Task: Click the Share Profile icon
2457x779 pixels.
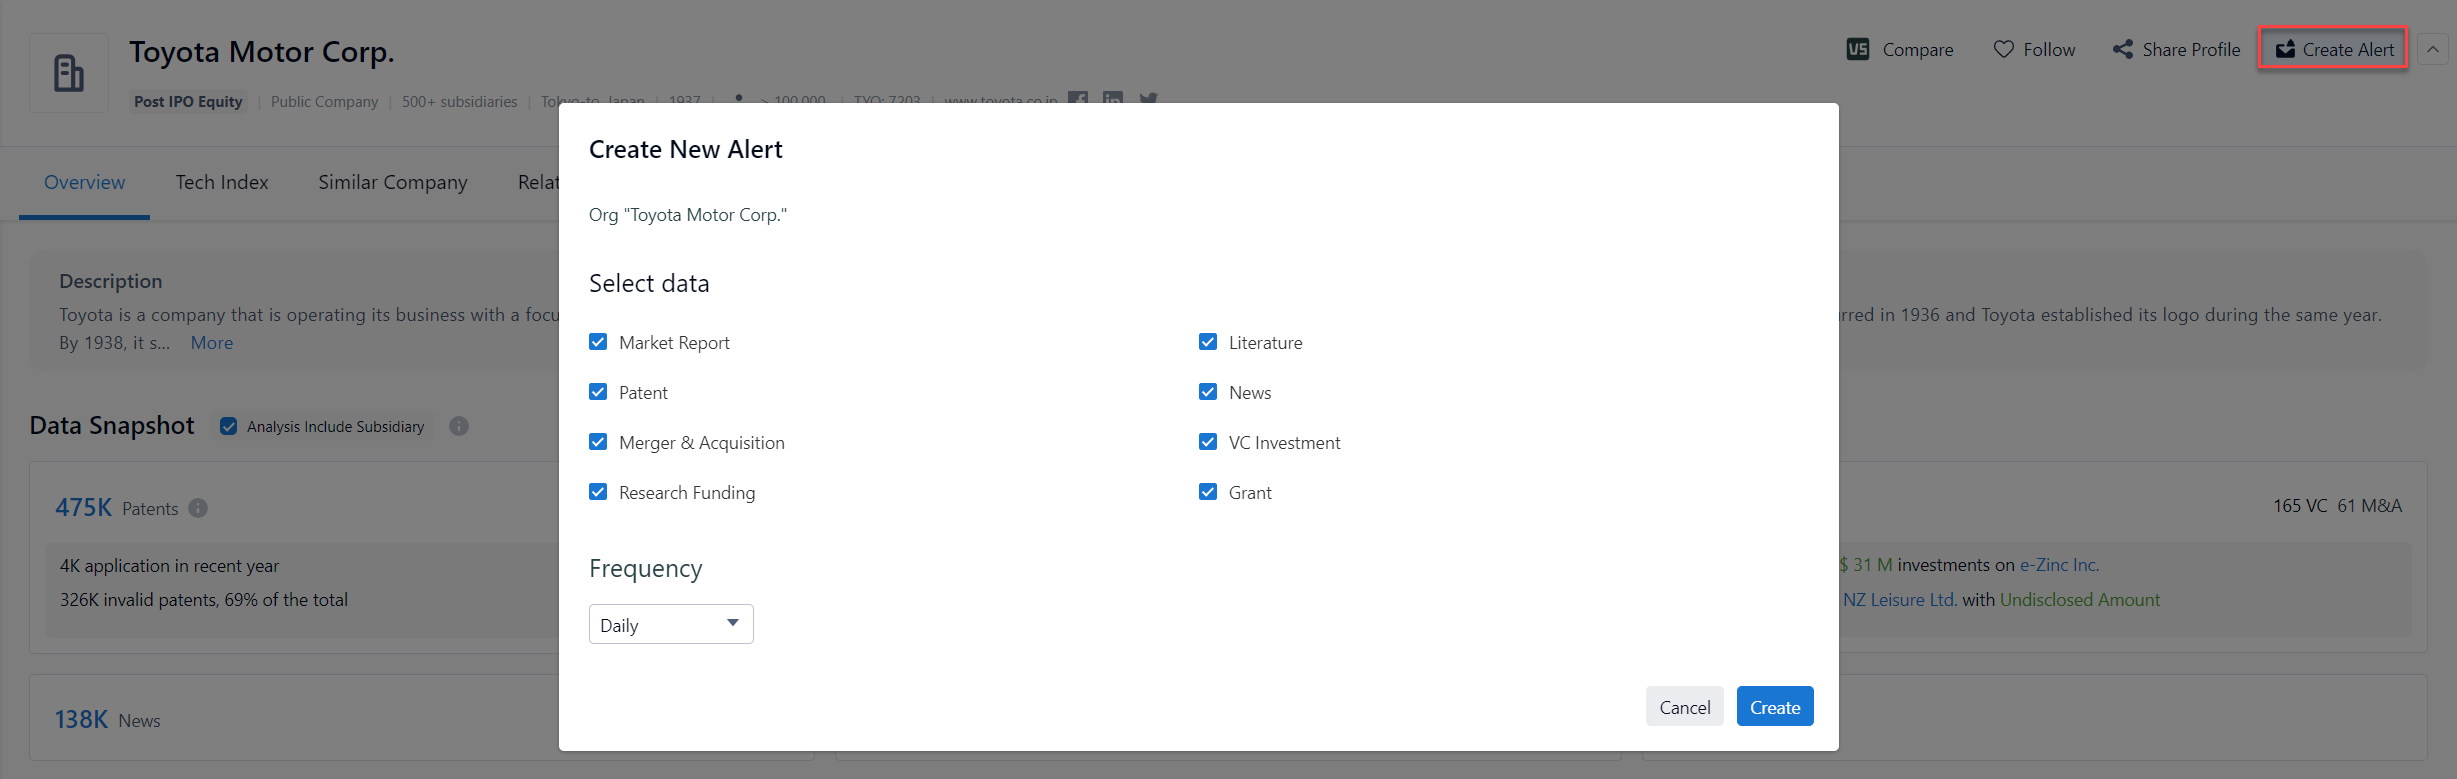Action: pyautogui.click(x=2122, y=49)
